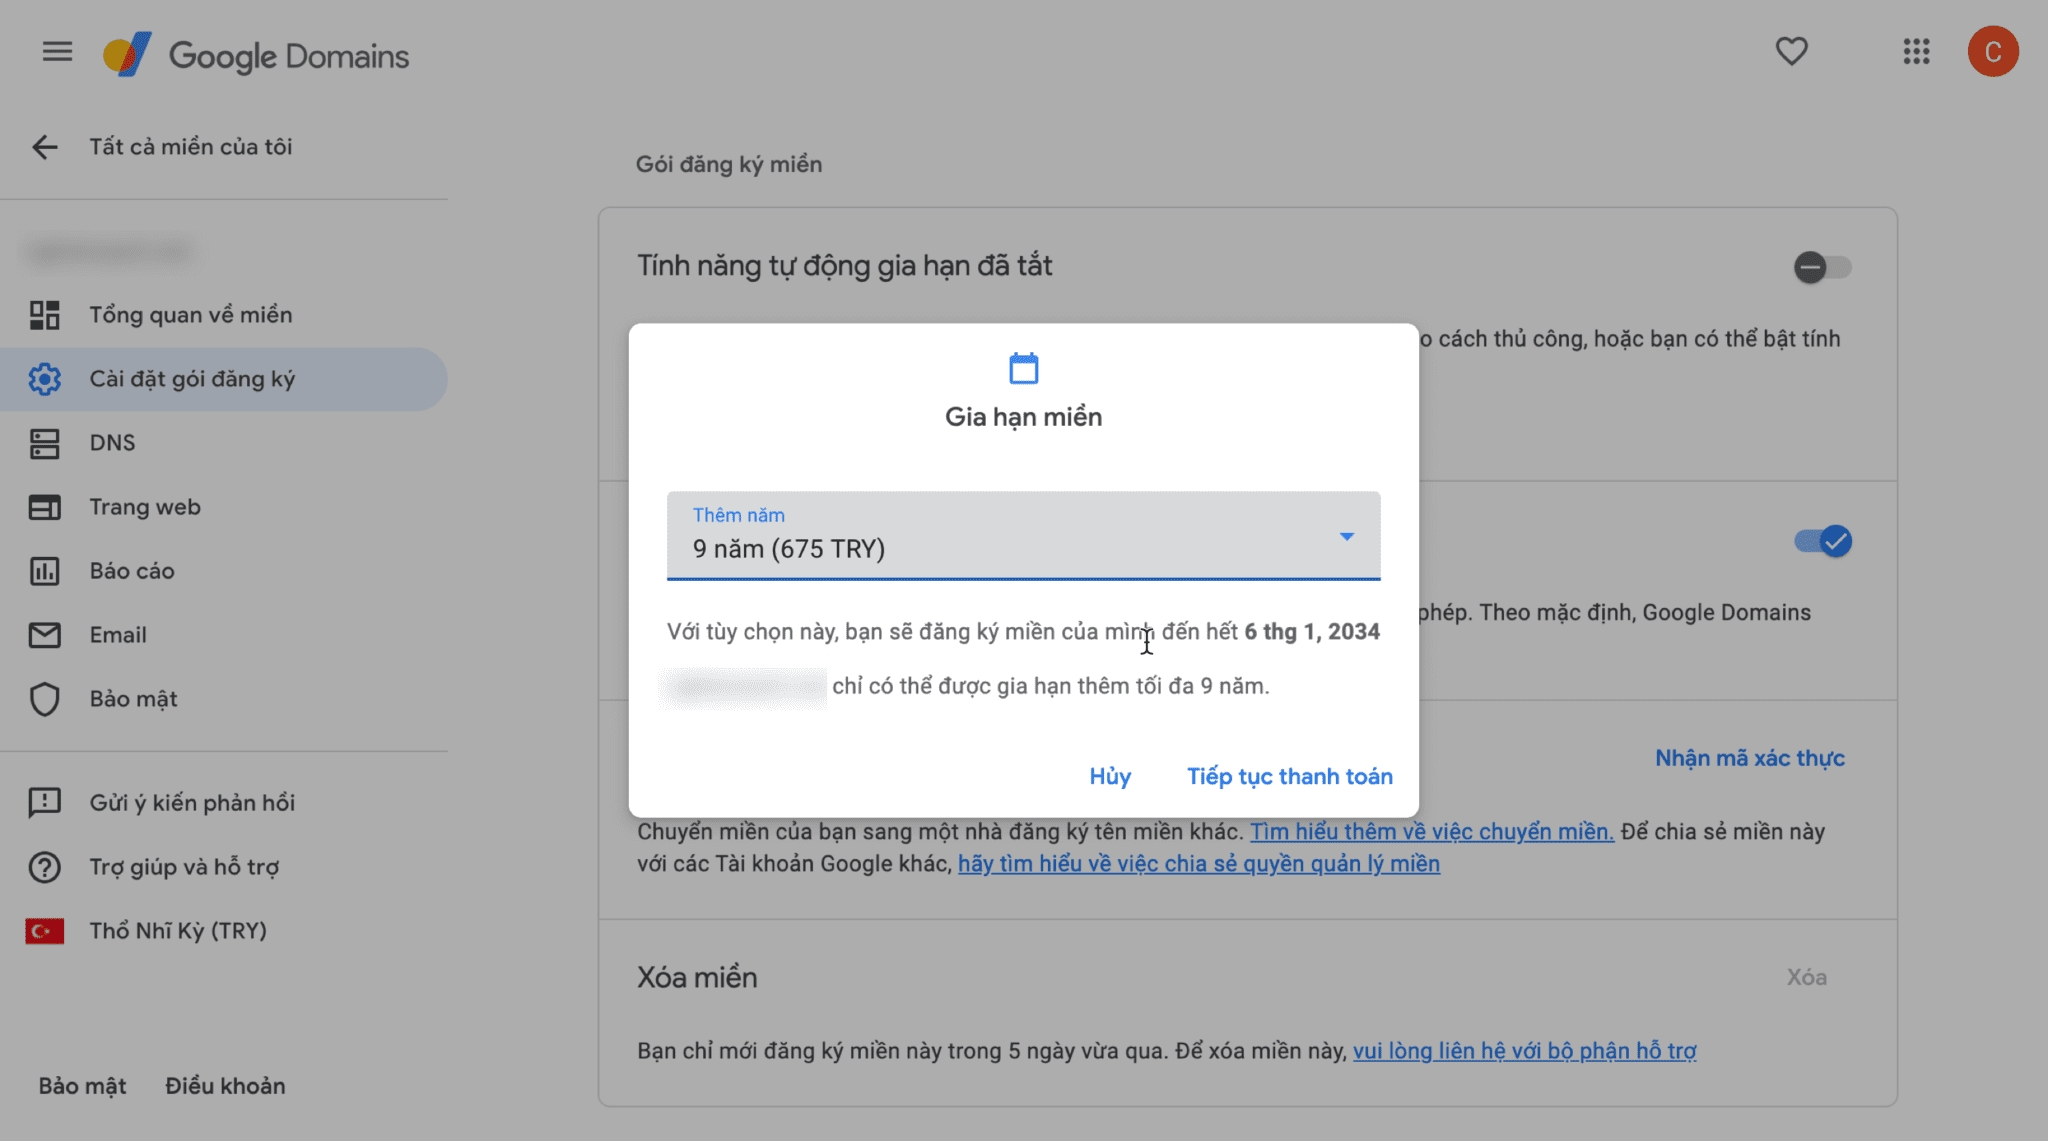Click the favorites heart icon

1791,52
